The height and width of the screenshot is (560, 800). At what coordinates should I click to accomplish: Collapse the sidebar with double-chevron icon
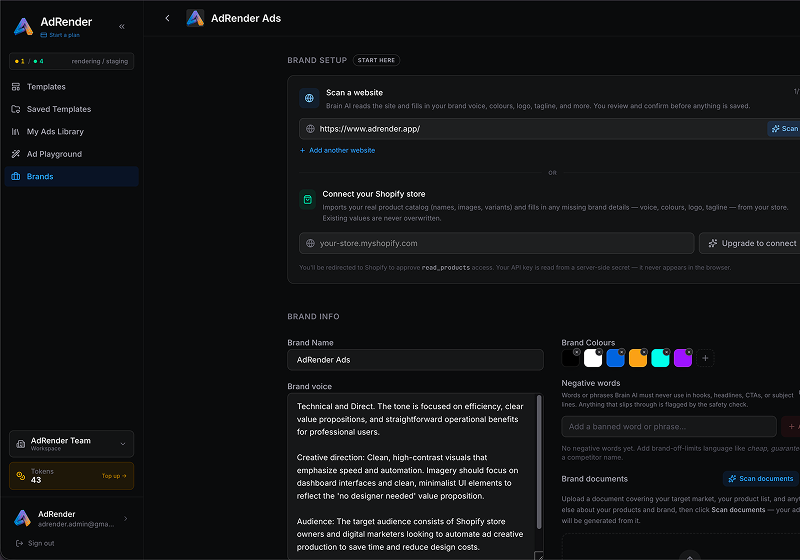tap(122, 27)
